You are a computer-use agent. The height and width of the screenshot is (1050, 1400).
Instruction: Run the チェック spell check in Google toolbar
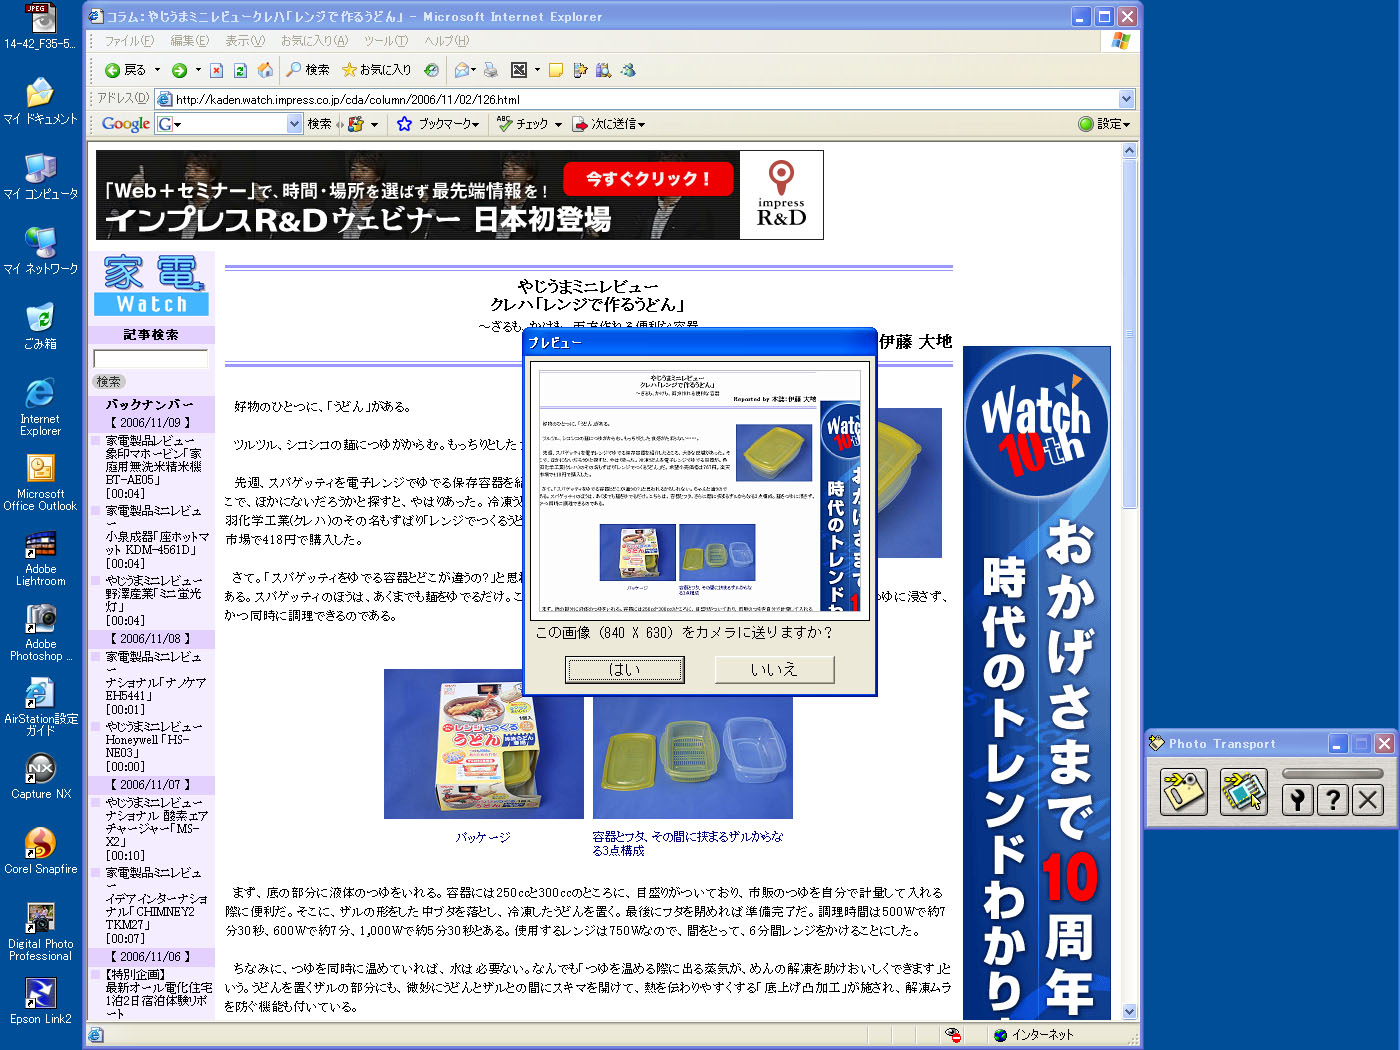[x=522, y=124]
